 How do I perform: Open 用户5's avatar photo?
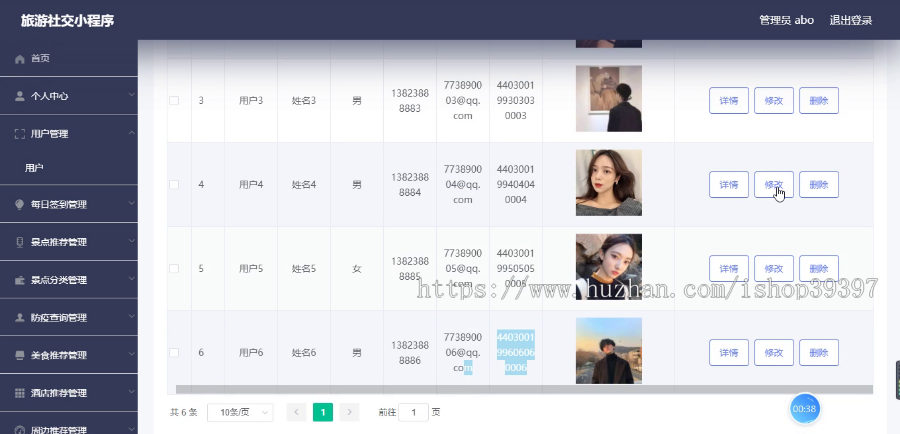(x=608, y=267)
